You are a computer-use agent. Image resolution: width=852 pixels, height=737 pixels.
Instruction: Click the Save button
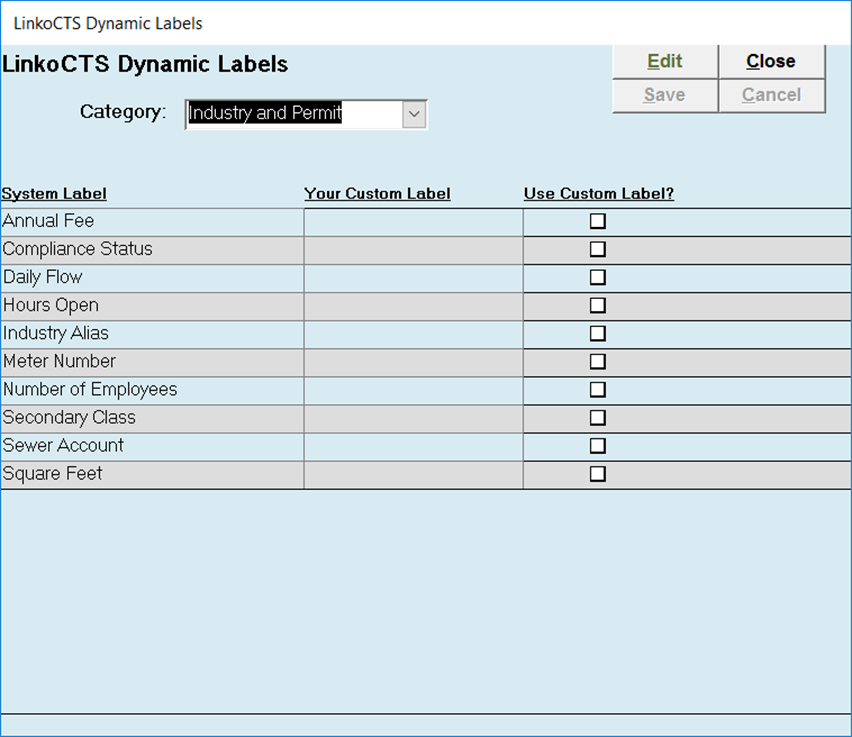665,96
